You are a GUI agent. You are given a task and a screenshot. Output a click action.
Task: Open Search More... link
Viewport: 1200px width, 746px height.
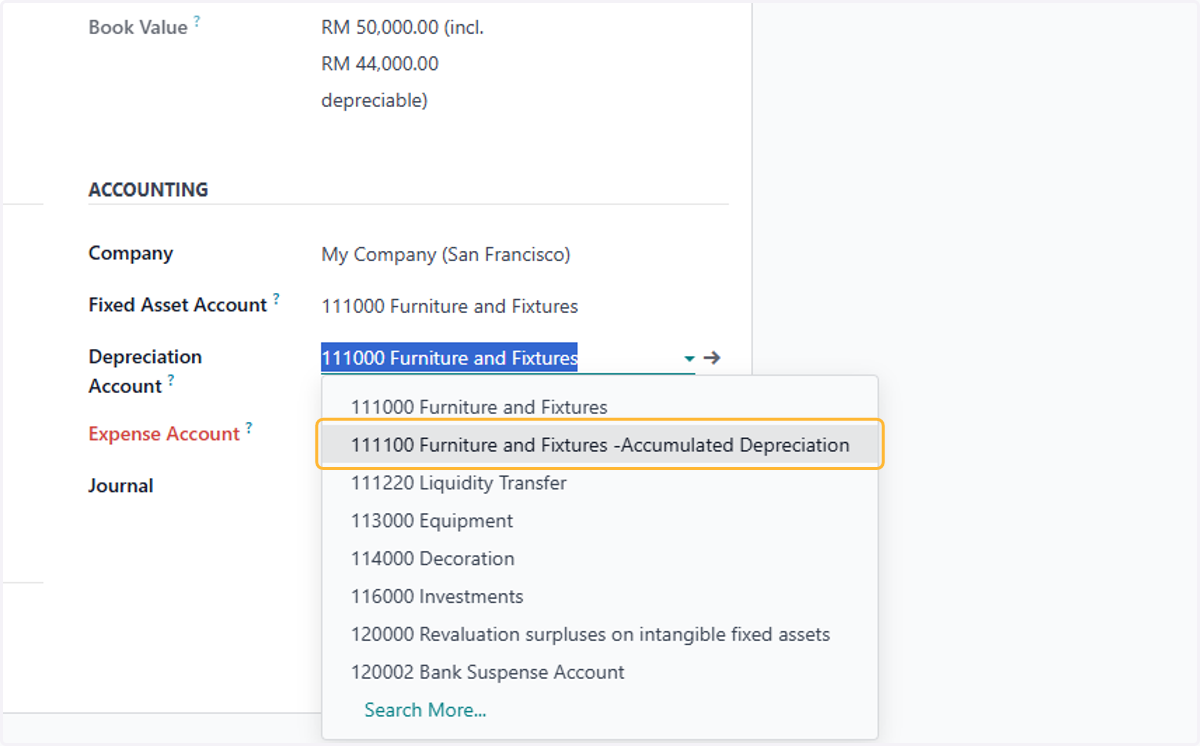tap(425, 710)
